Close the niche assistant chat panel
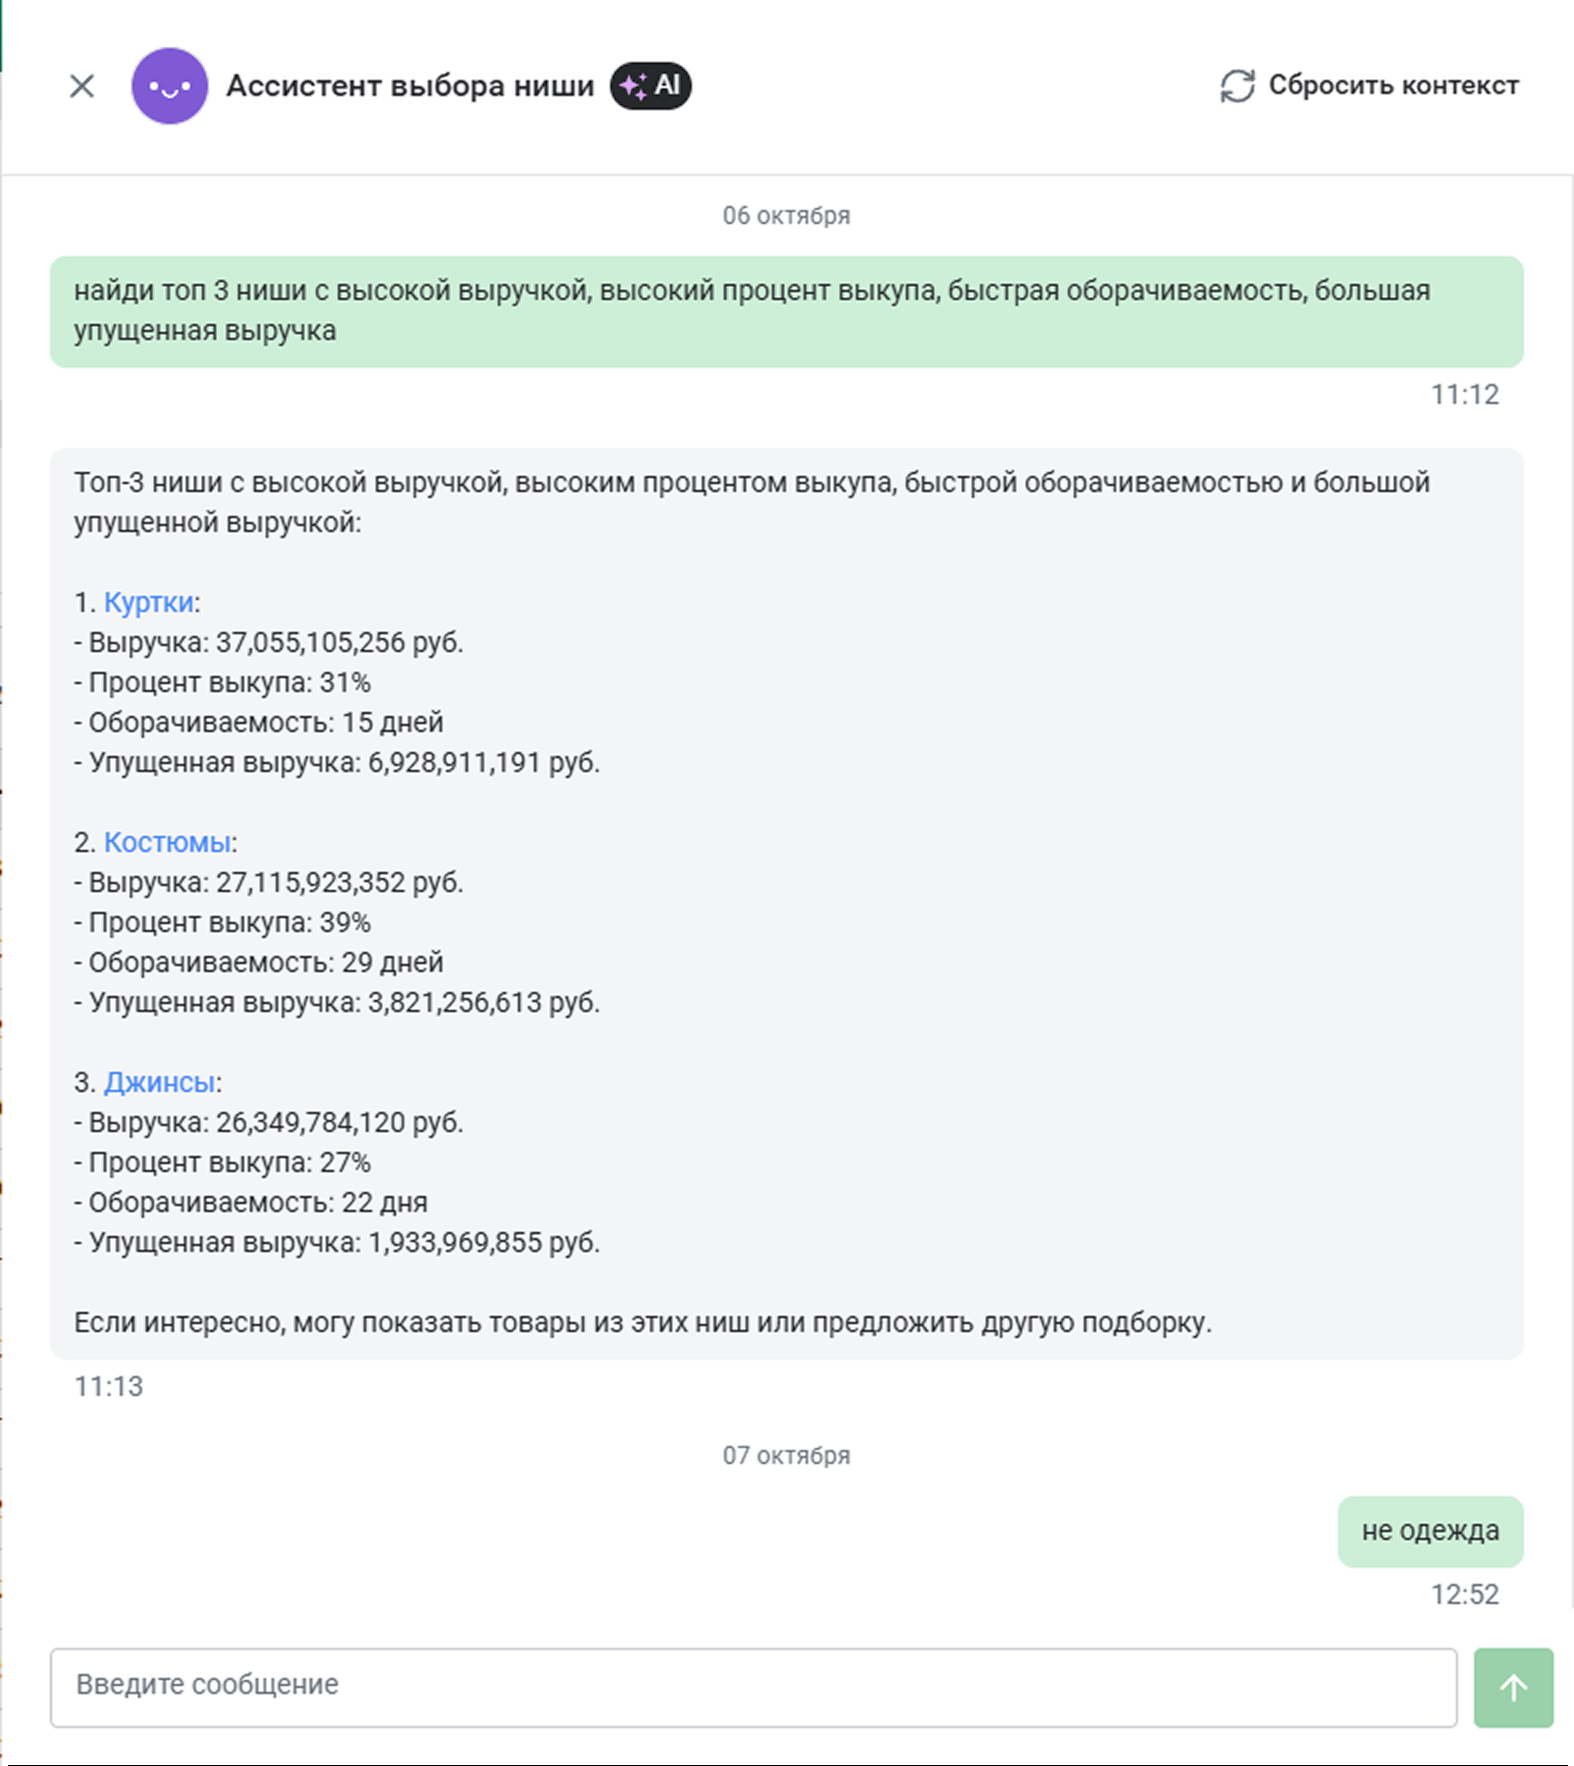The image size is (1574, 1766). pyautogui.click(x=82, y=86)
